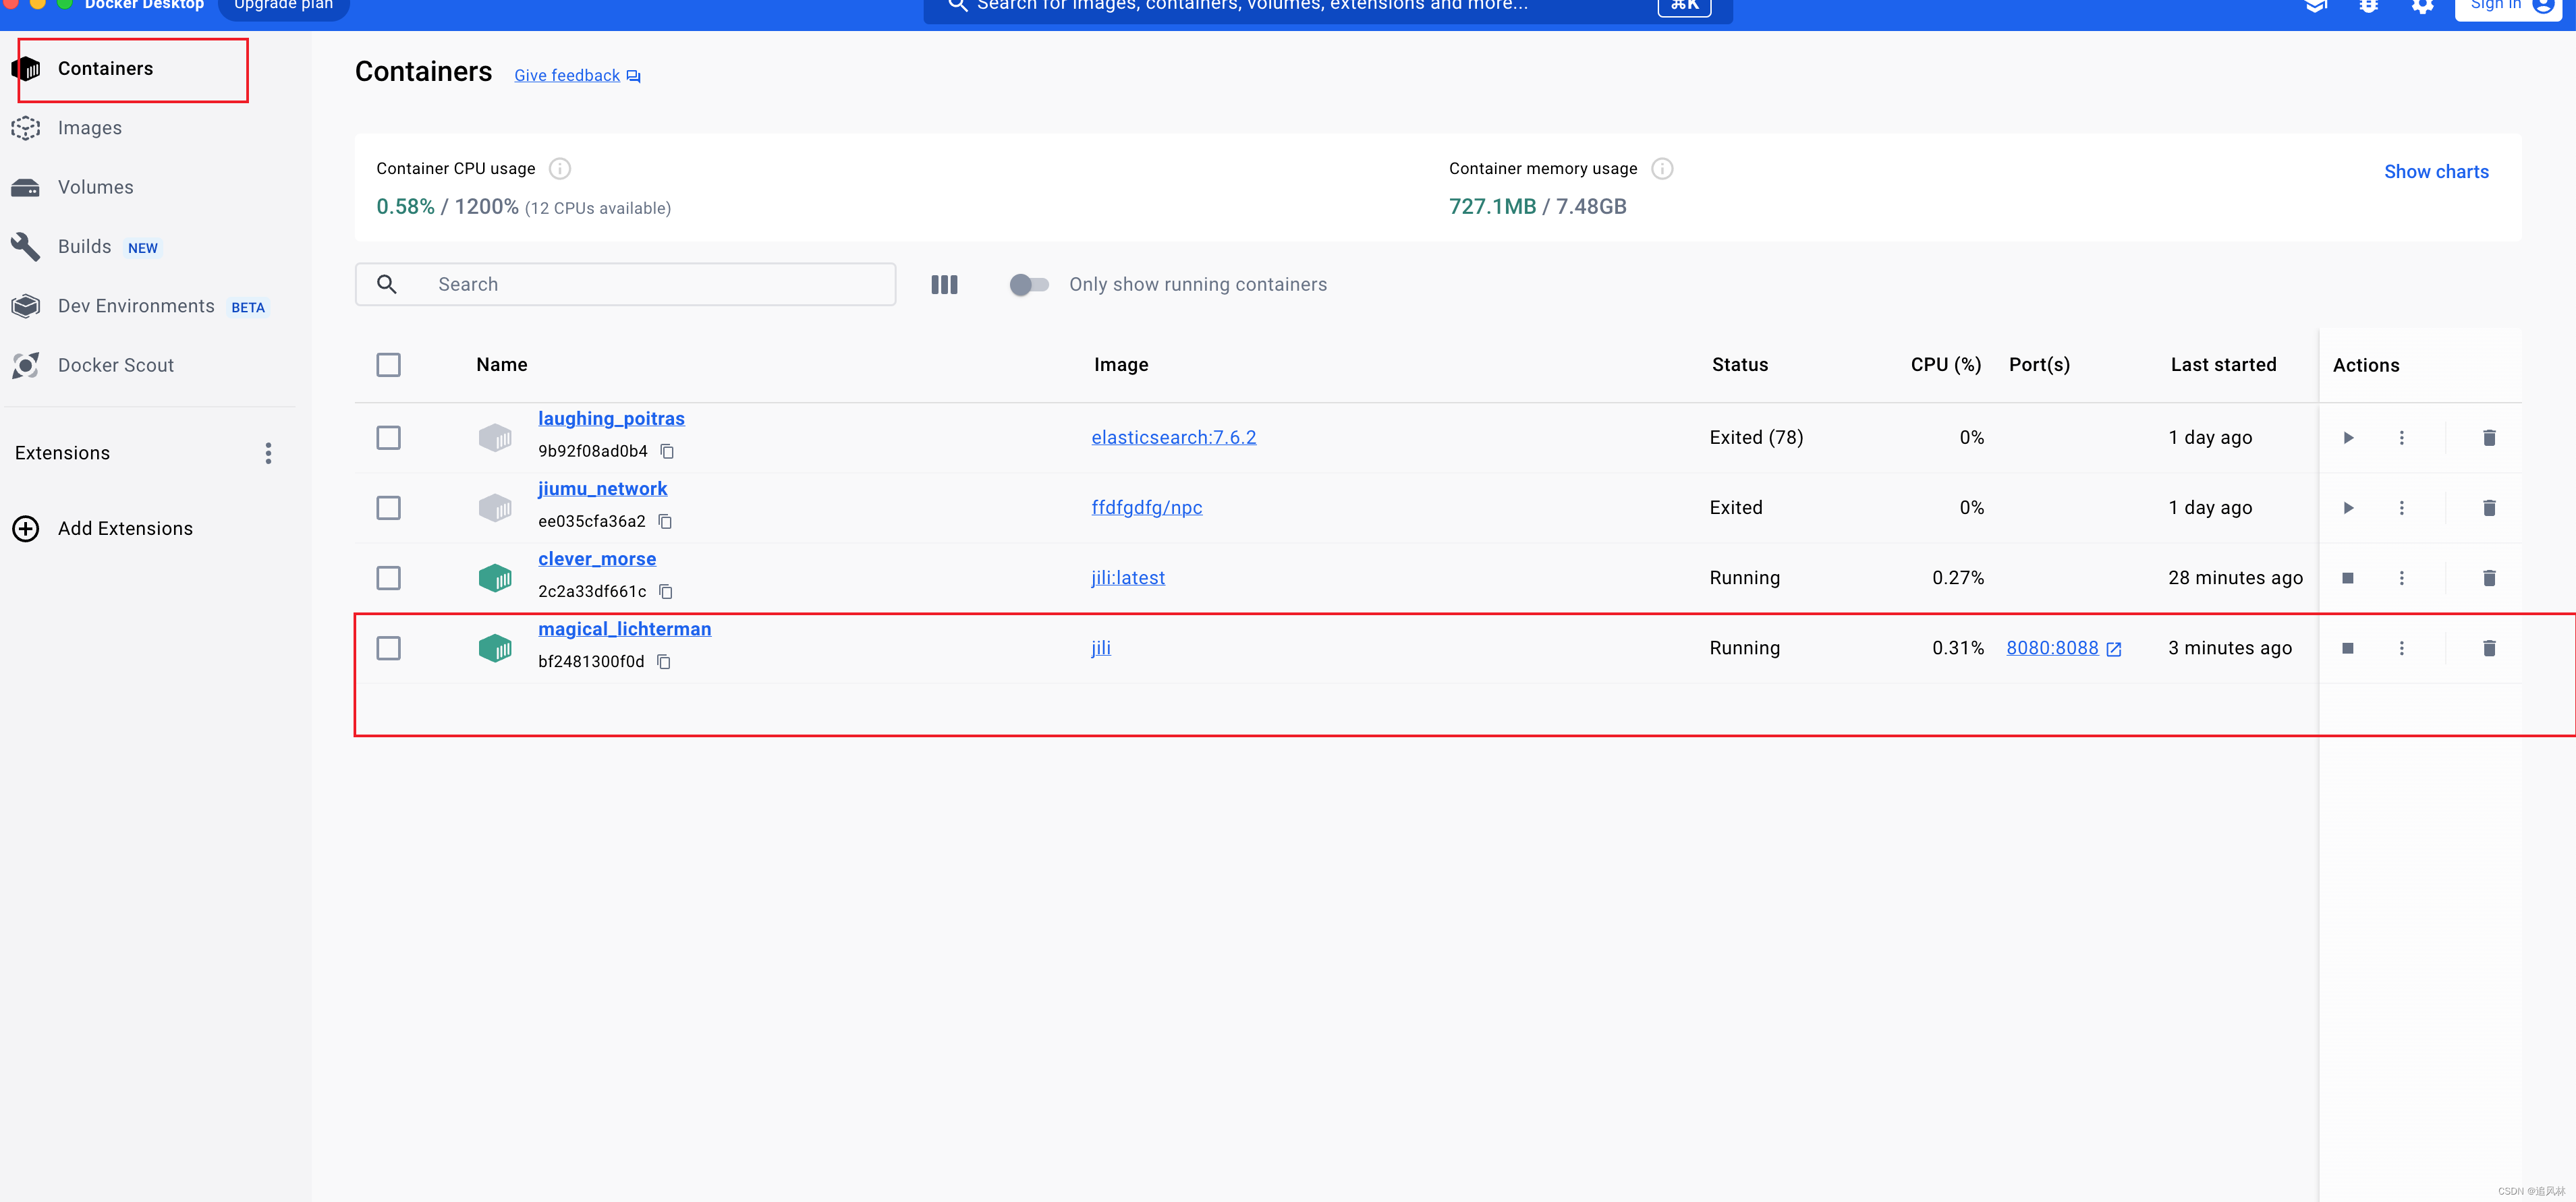Open more actions for laughing_poitras
The image size is (2576, 1202).
pos(2401,438)
